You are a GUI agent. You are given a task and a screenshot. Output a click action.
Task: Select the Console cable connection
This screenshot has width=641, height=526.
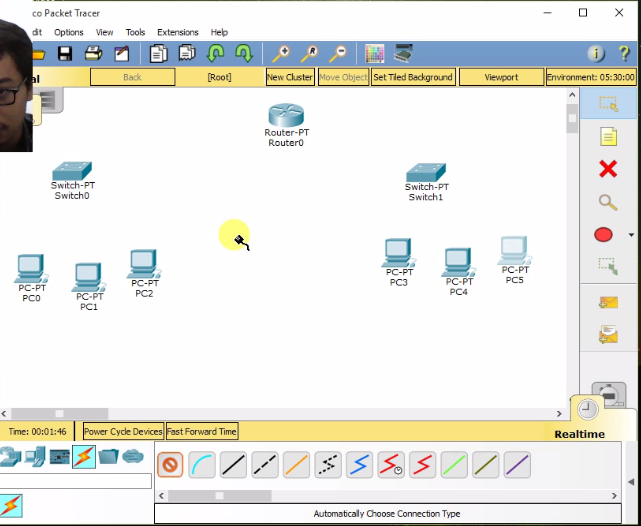[x=202, y=465]
